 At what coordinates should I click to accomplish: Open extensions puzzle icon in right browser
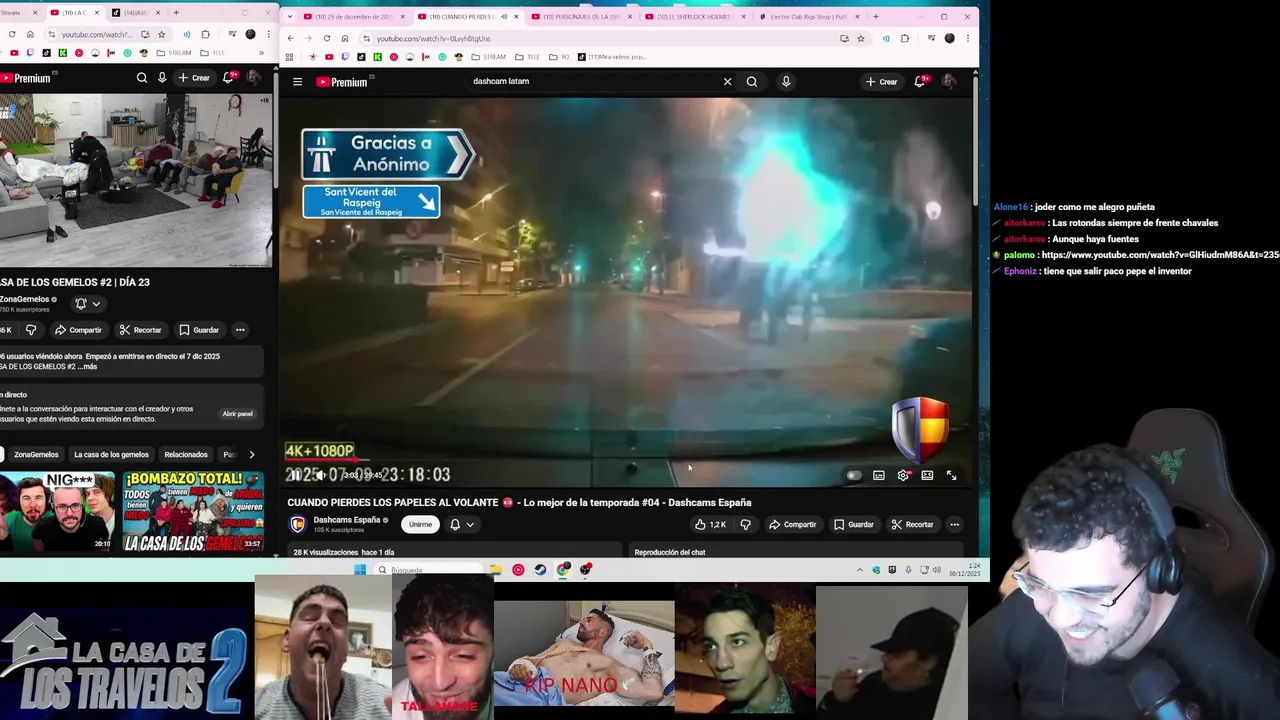coord(905,38)
